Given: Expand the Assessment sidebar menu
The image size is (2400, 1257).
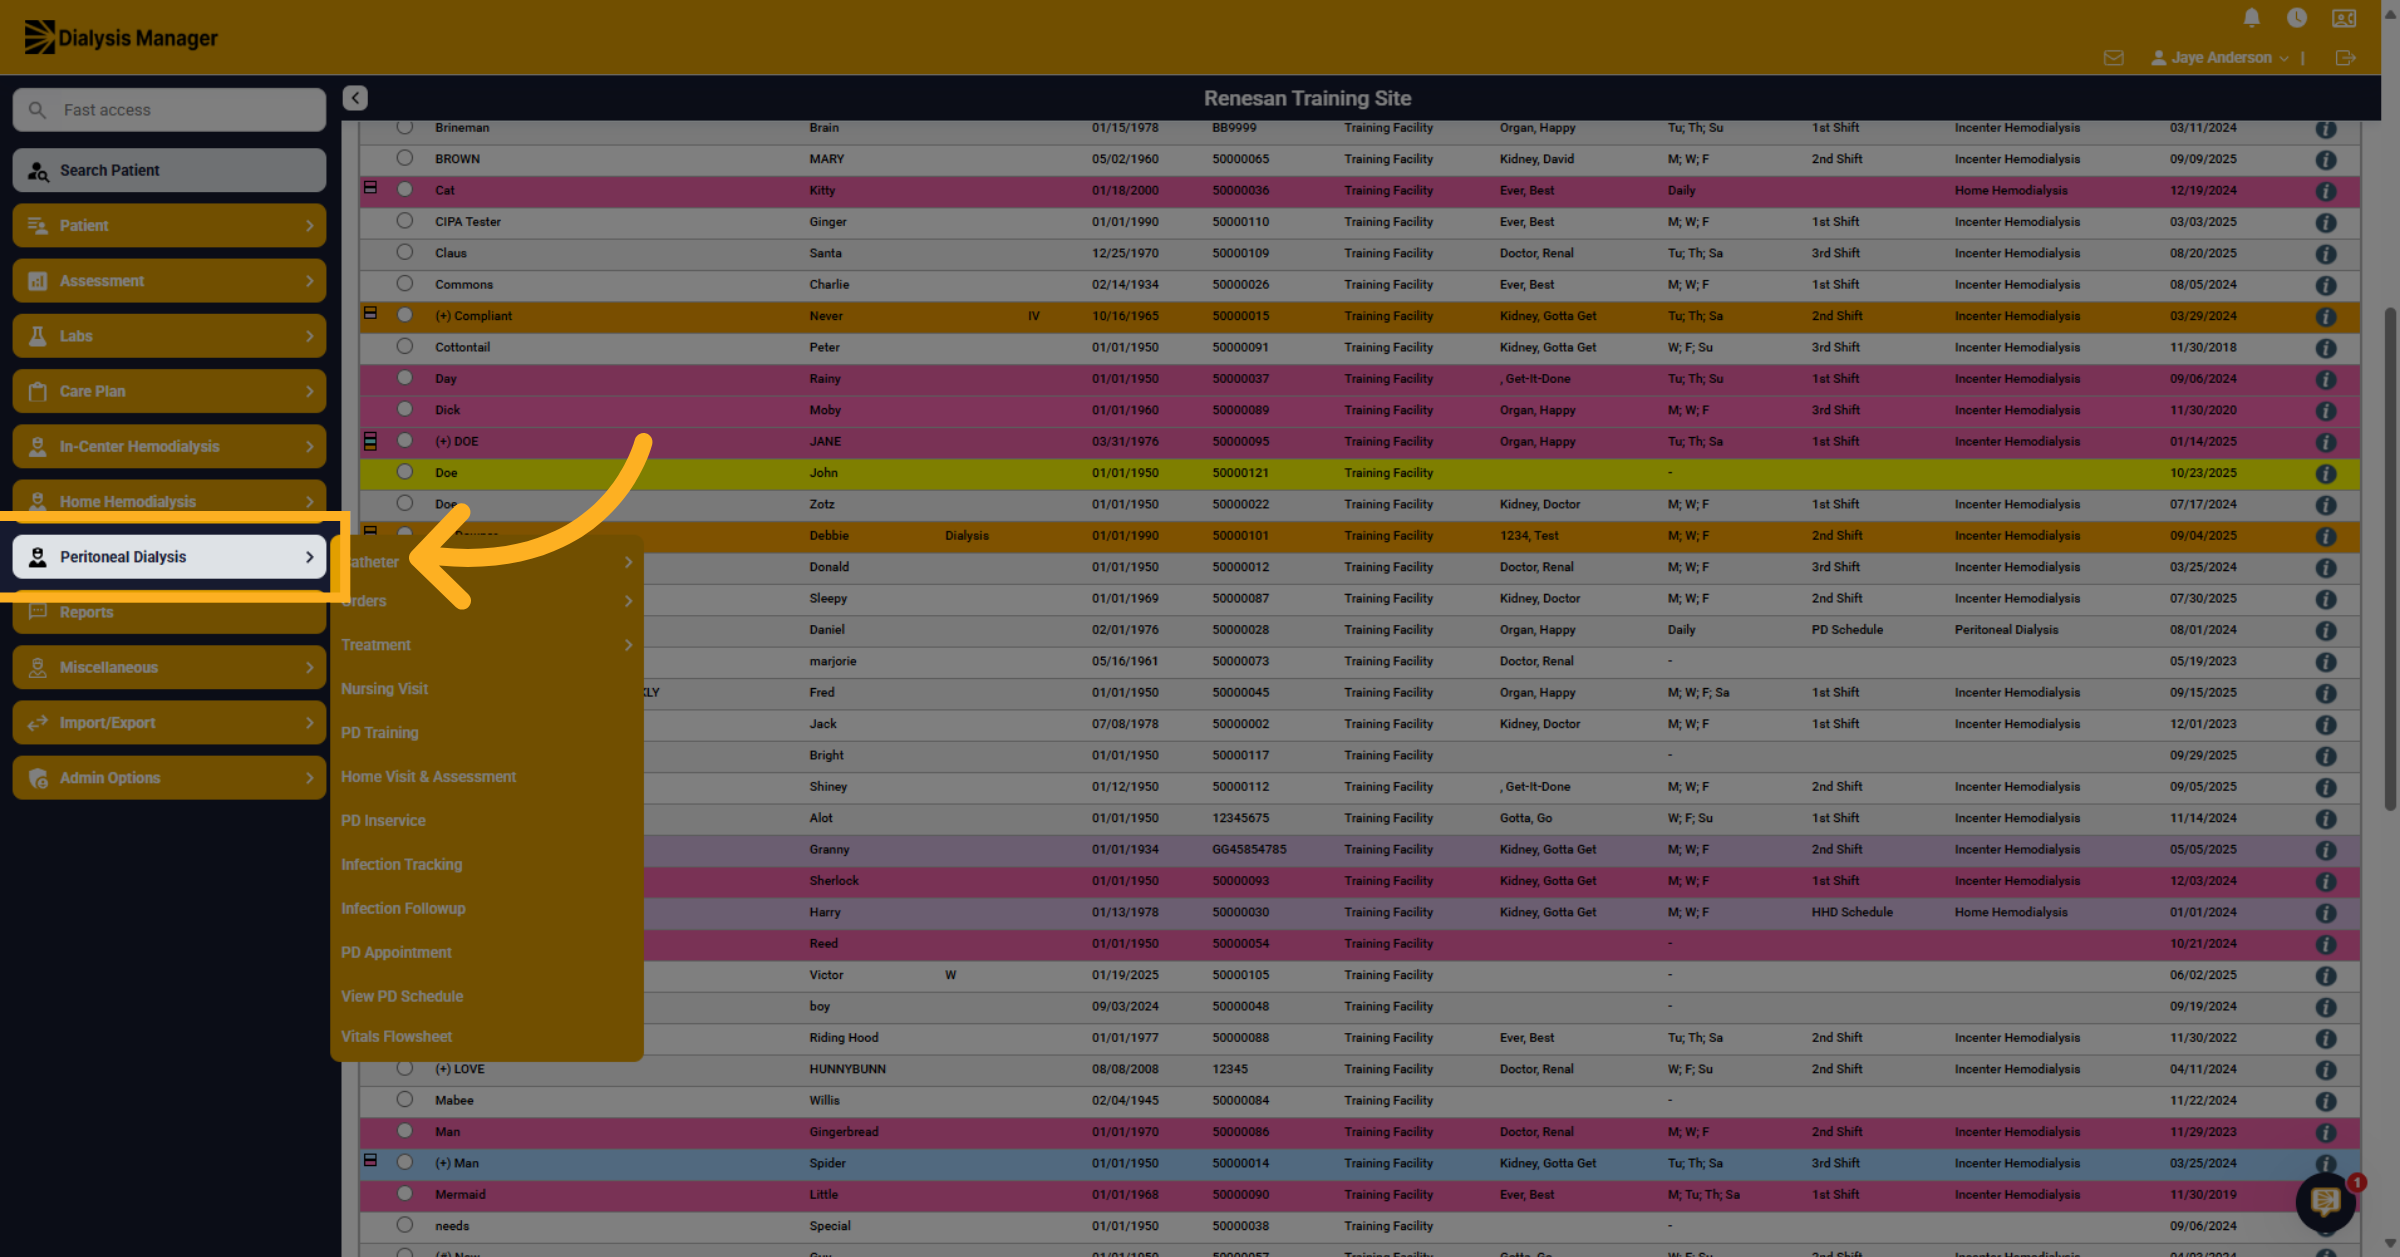Looking at the screenshot, I should click(169, 281).
